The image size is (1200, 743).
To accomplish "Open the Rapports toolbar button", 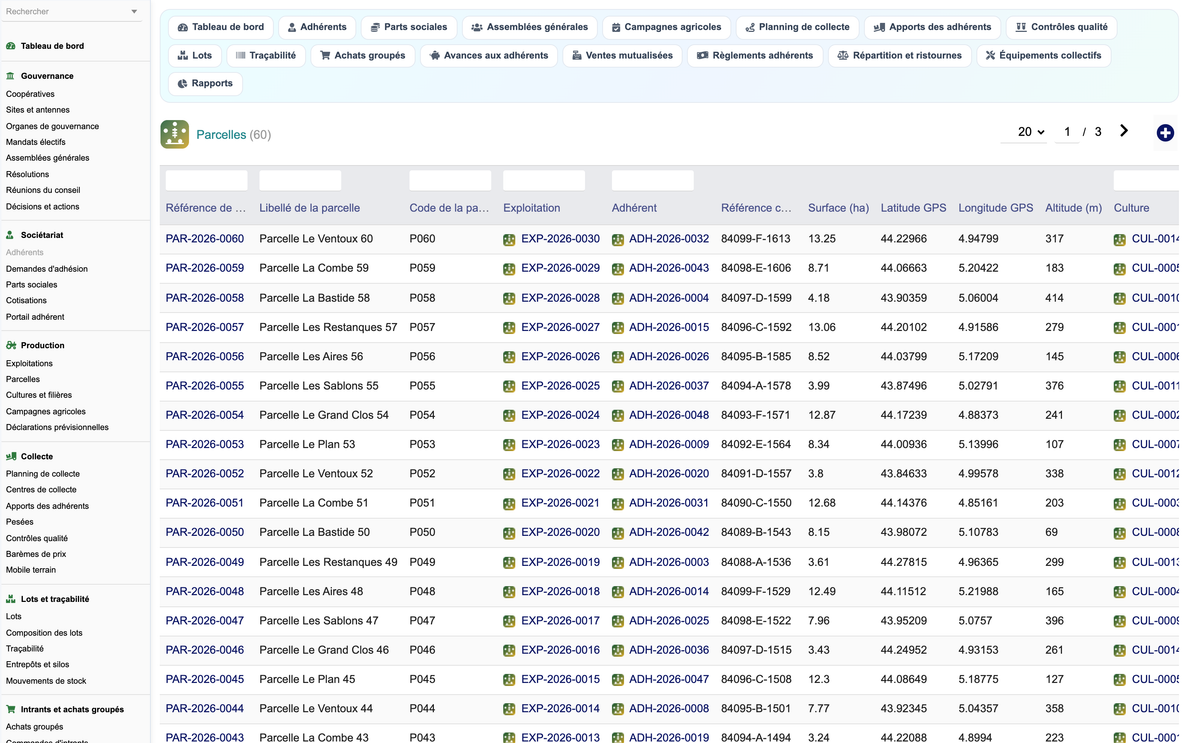I will [x=205, y=83].
